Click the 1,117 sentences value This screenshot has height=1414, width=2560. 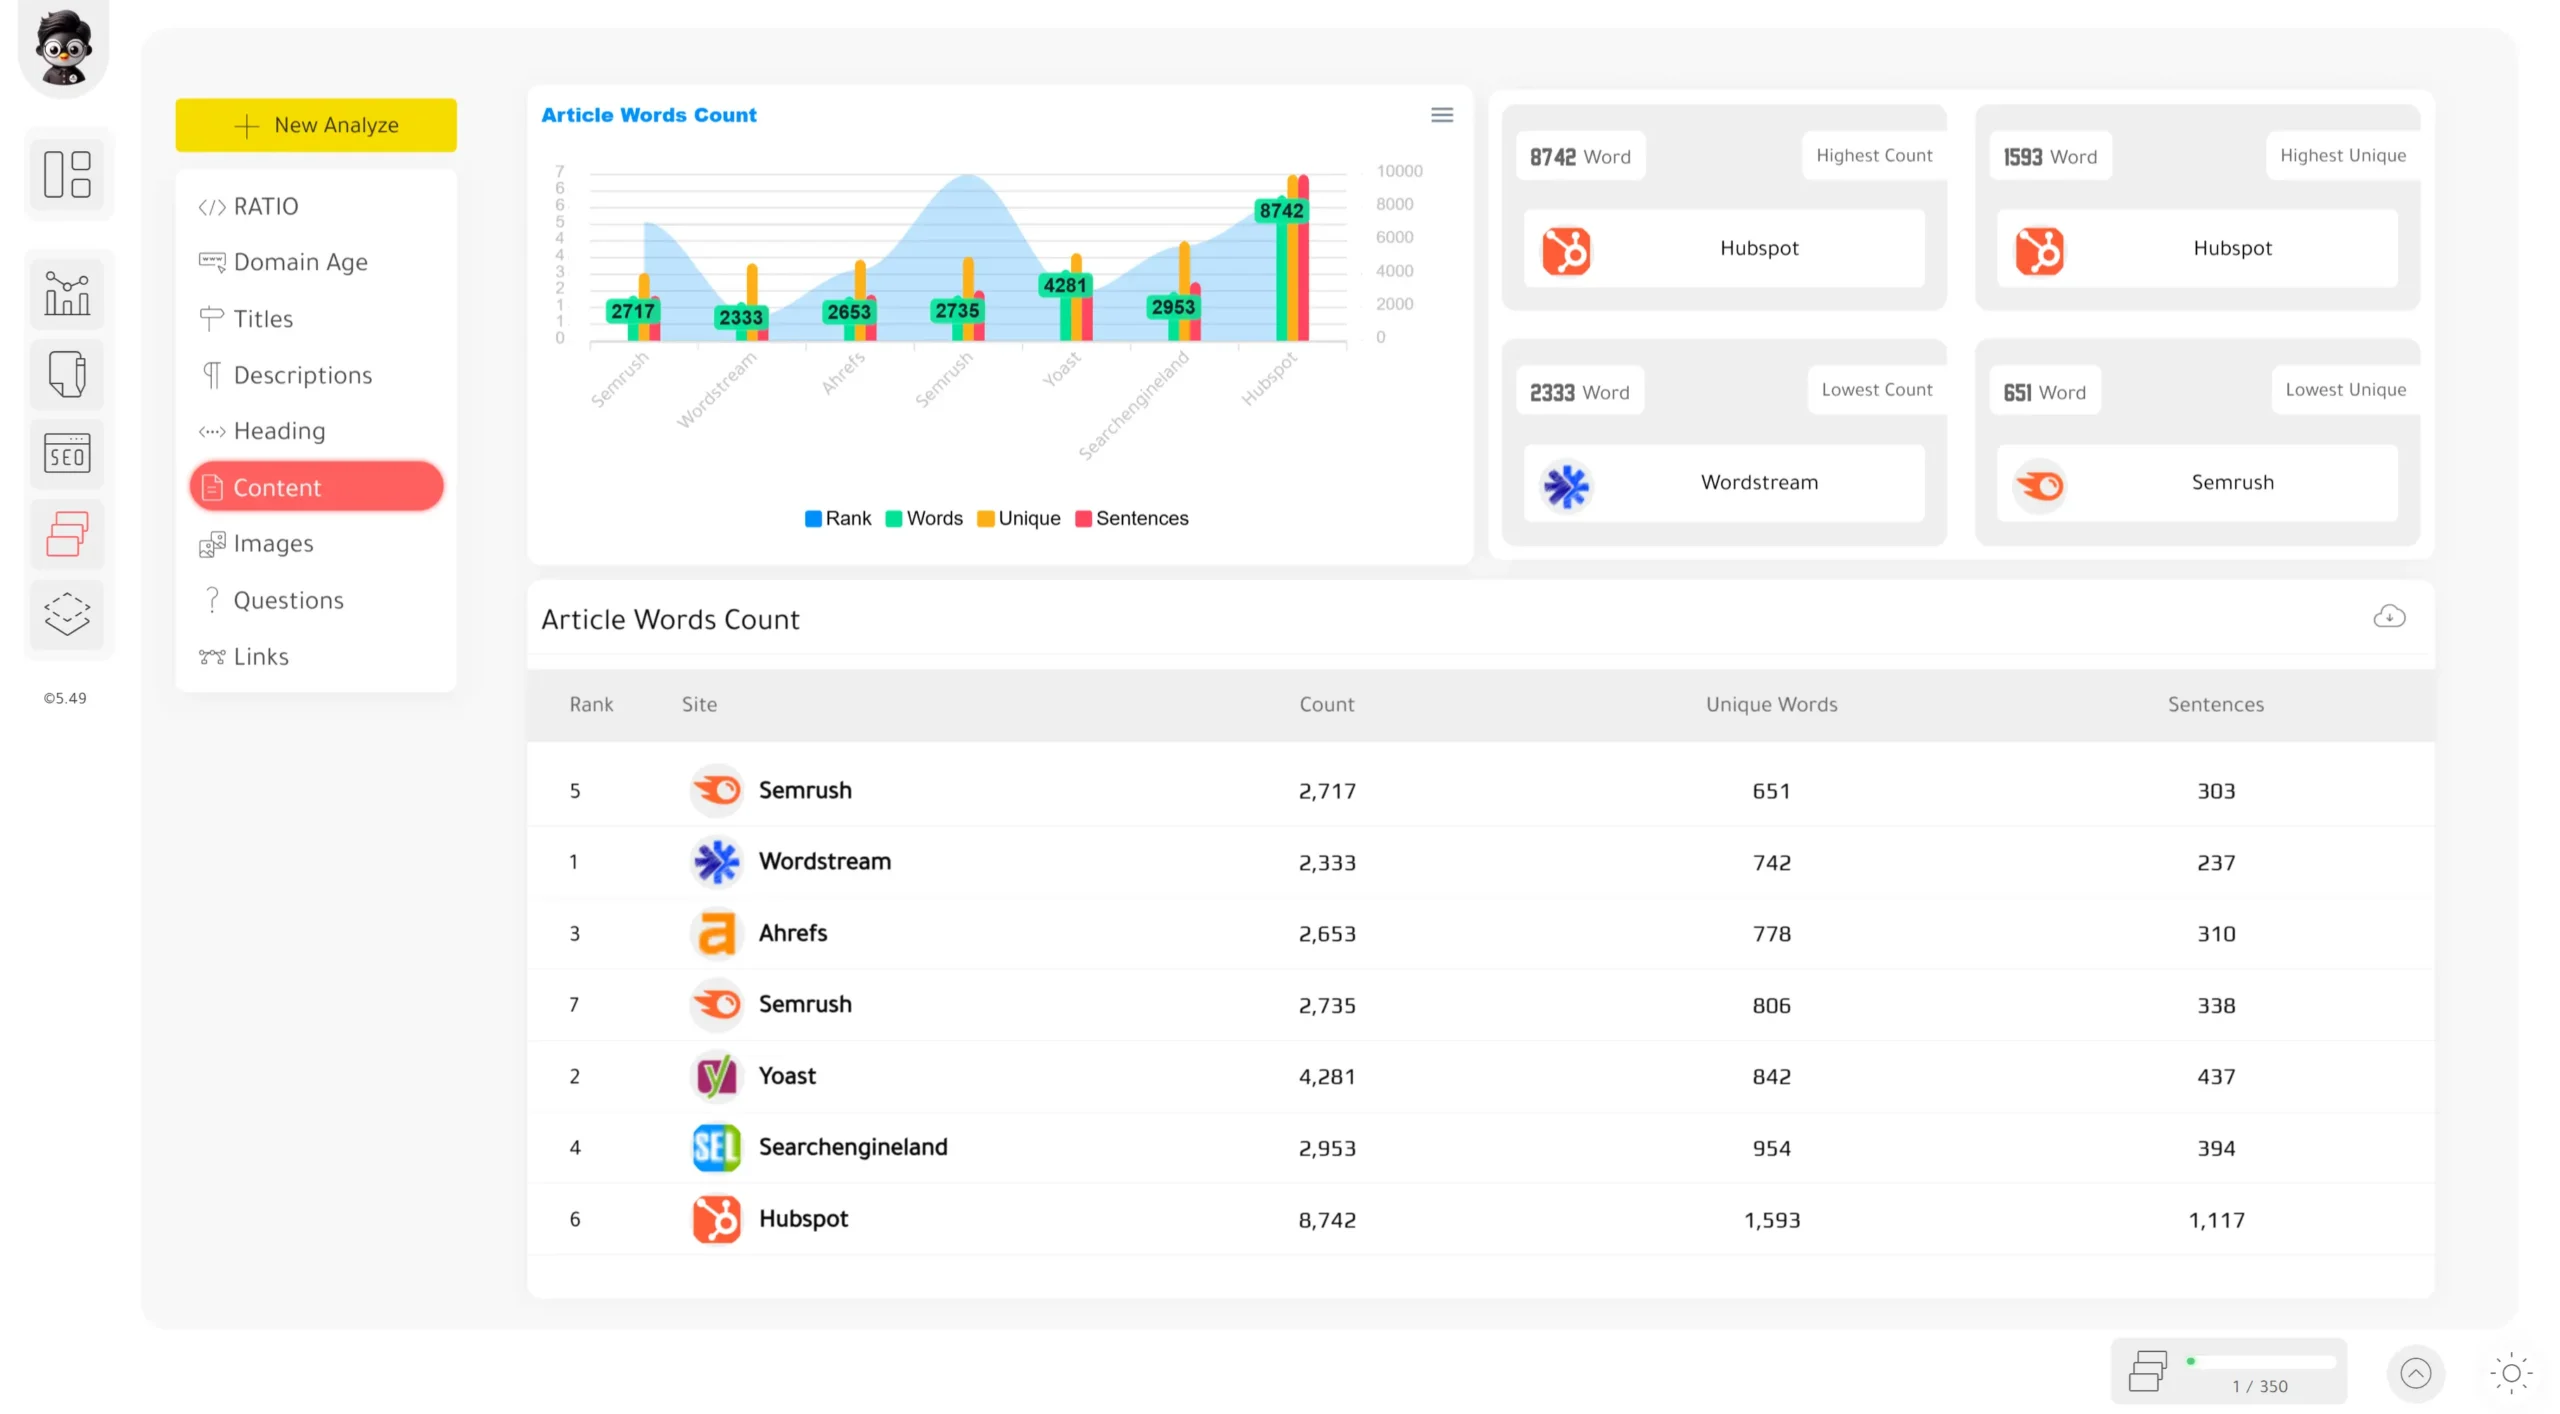pyautogui.click(x=2215, y=1220)
